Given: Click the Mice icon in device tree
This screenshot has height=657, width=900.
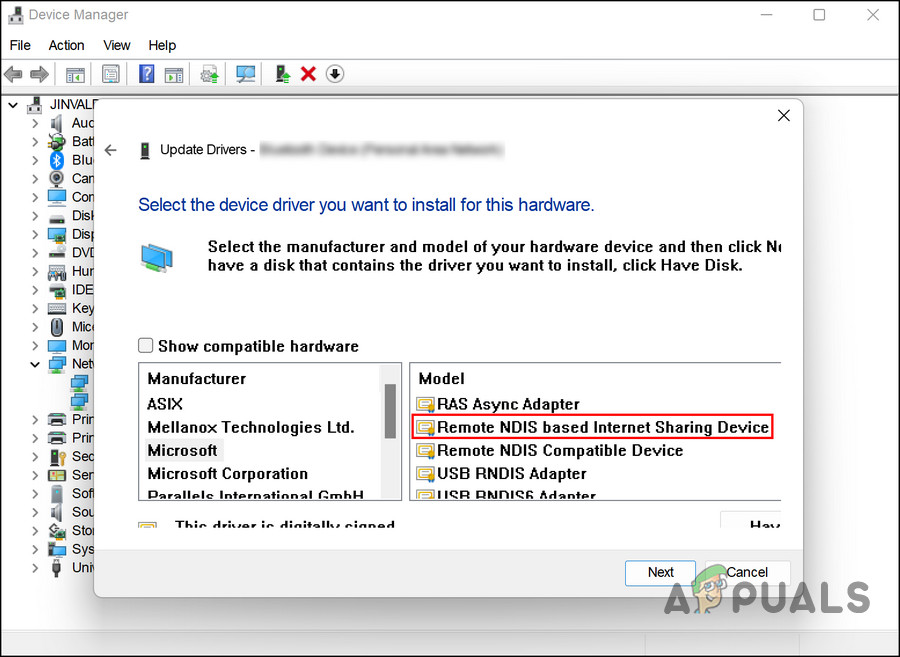Looking at the screenshot, I should 56,326.
